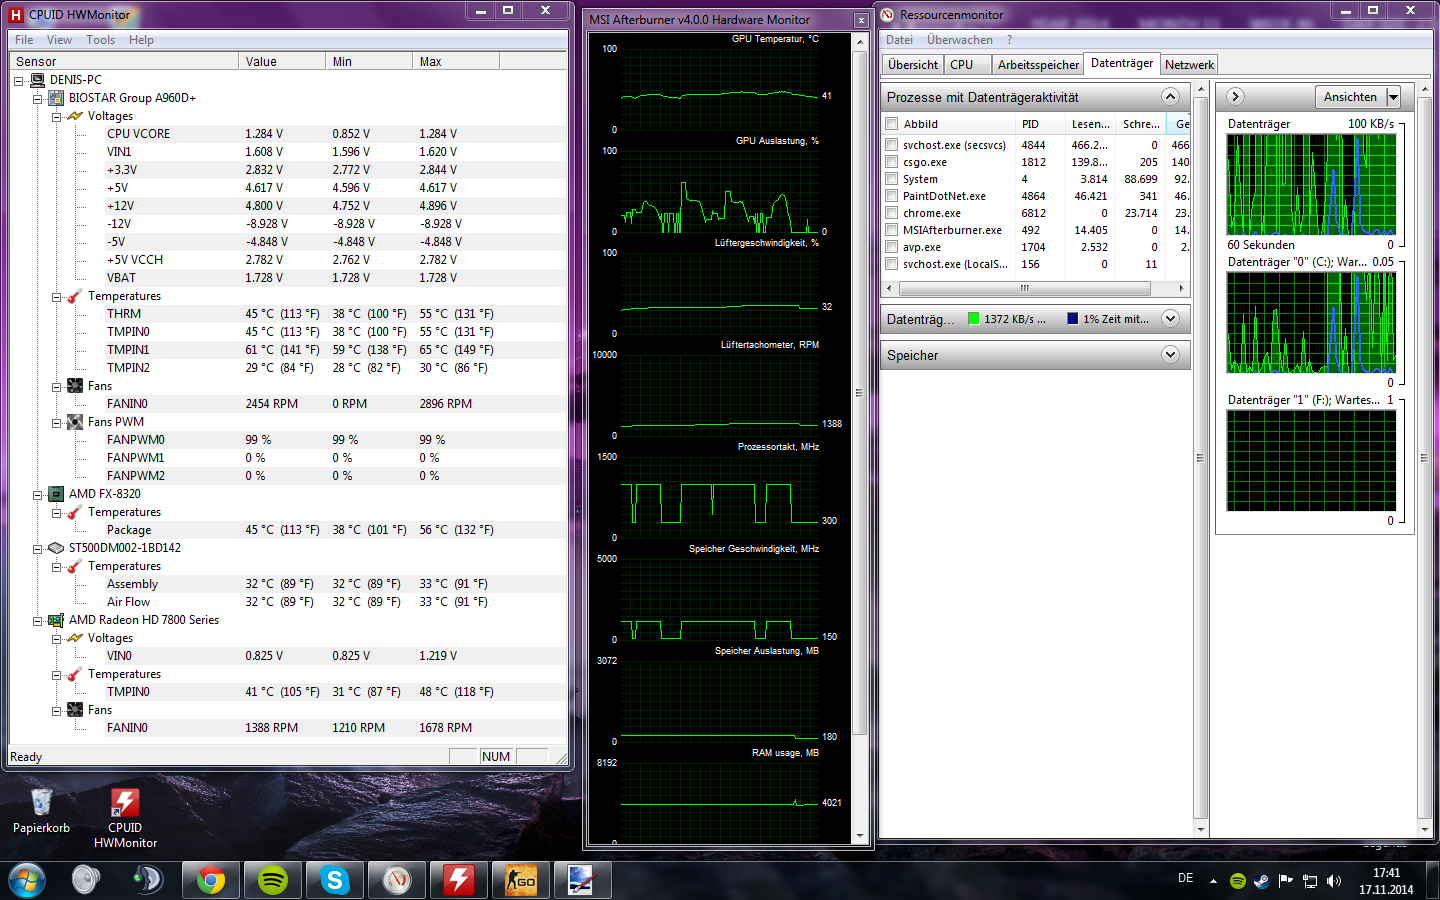Click the taskbar clock 17:41
This screenshot has height=900, width=1440.
pos(1386,873)
